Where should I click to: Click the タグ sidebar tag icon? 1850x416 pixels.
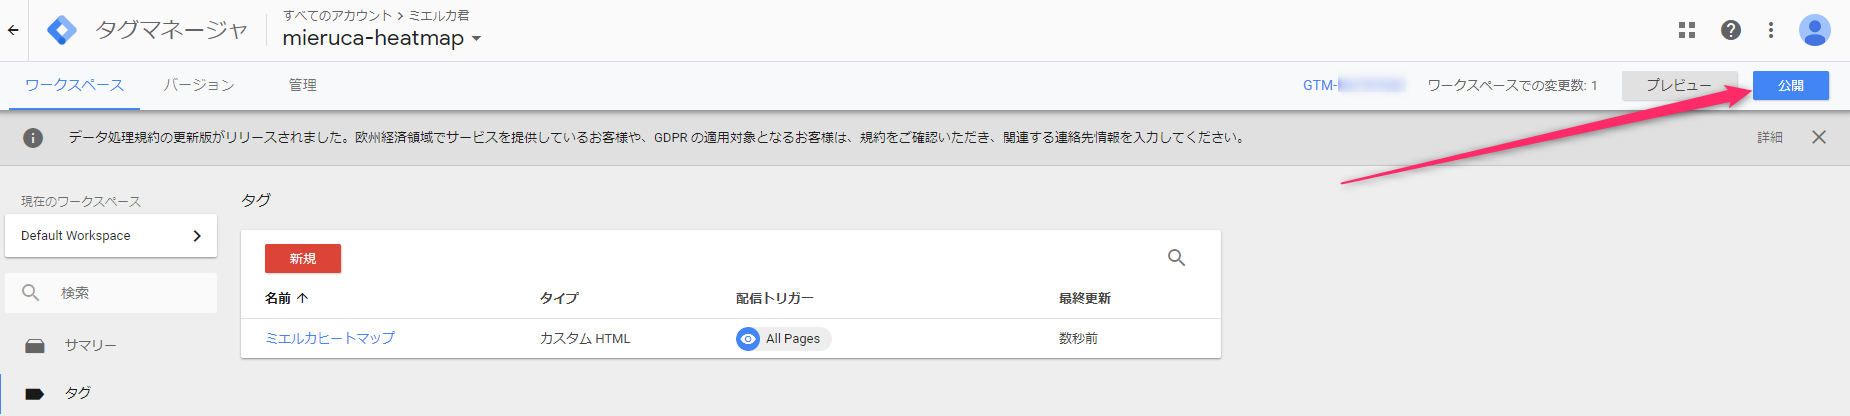(x=35, y=394)
